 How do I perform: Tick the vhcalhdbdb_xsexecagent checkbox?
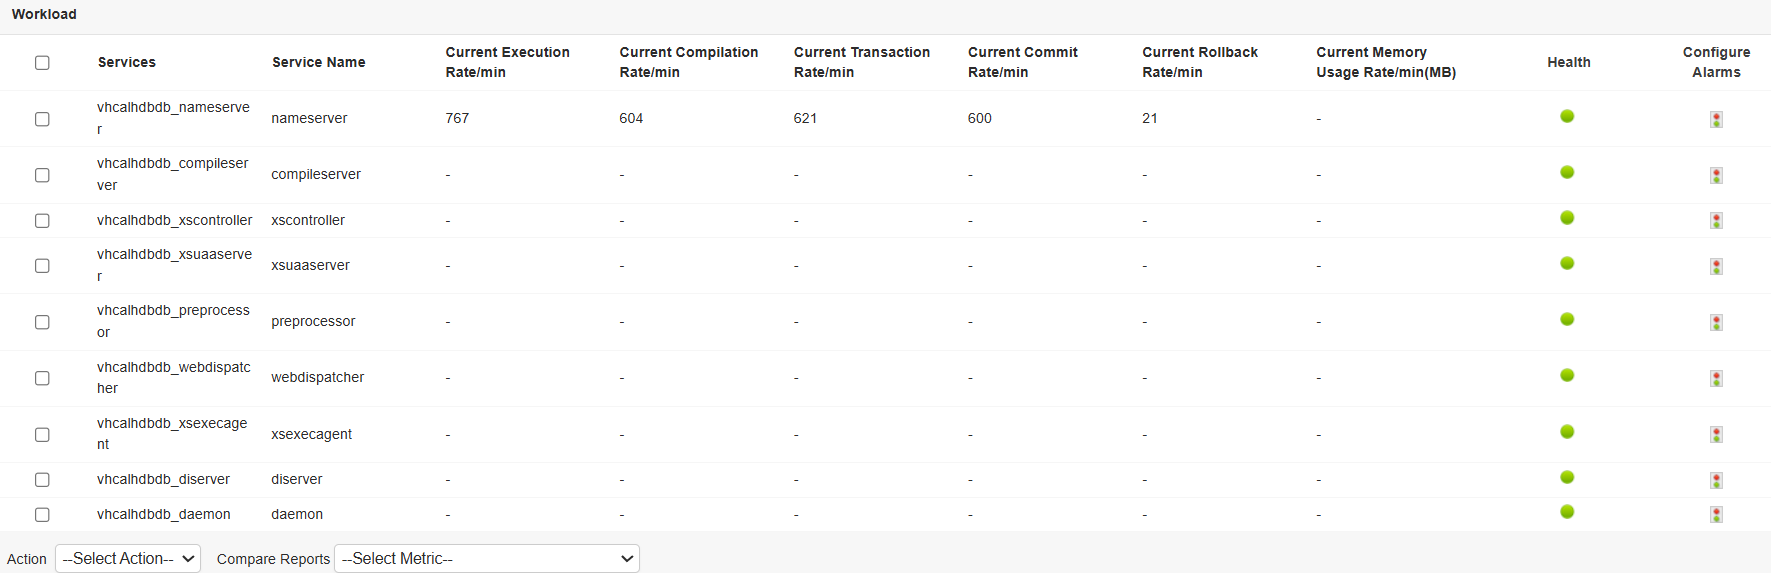(42, 435)
